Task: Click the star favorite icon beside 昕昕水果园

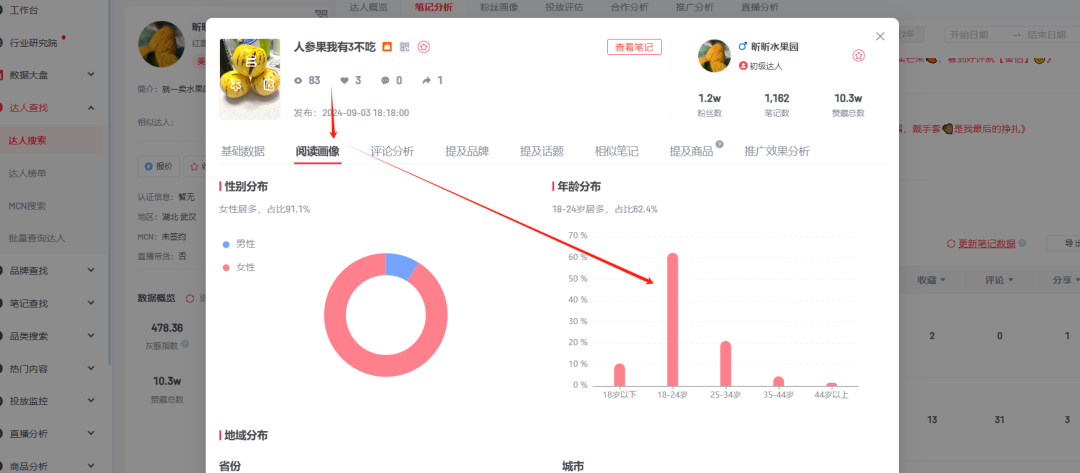Action: click(858, 56)
